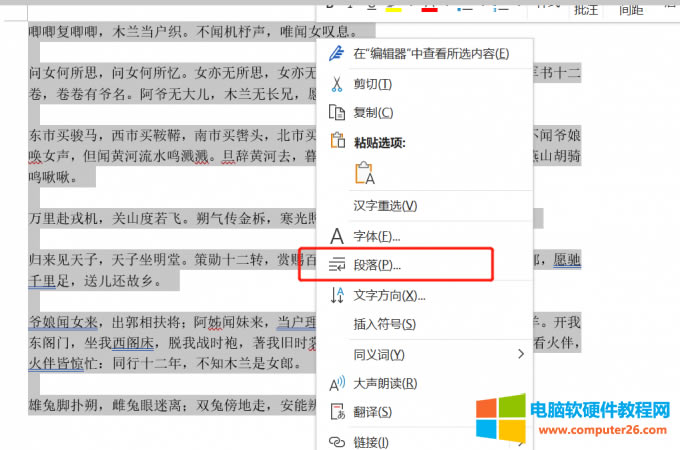The height and width of the screenshot is (450, 680).
Task: Place cursor in line starting 爷娘闻女来
Action: tap(172, 322)
